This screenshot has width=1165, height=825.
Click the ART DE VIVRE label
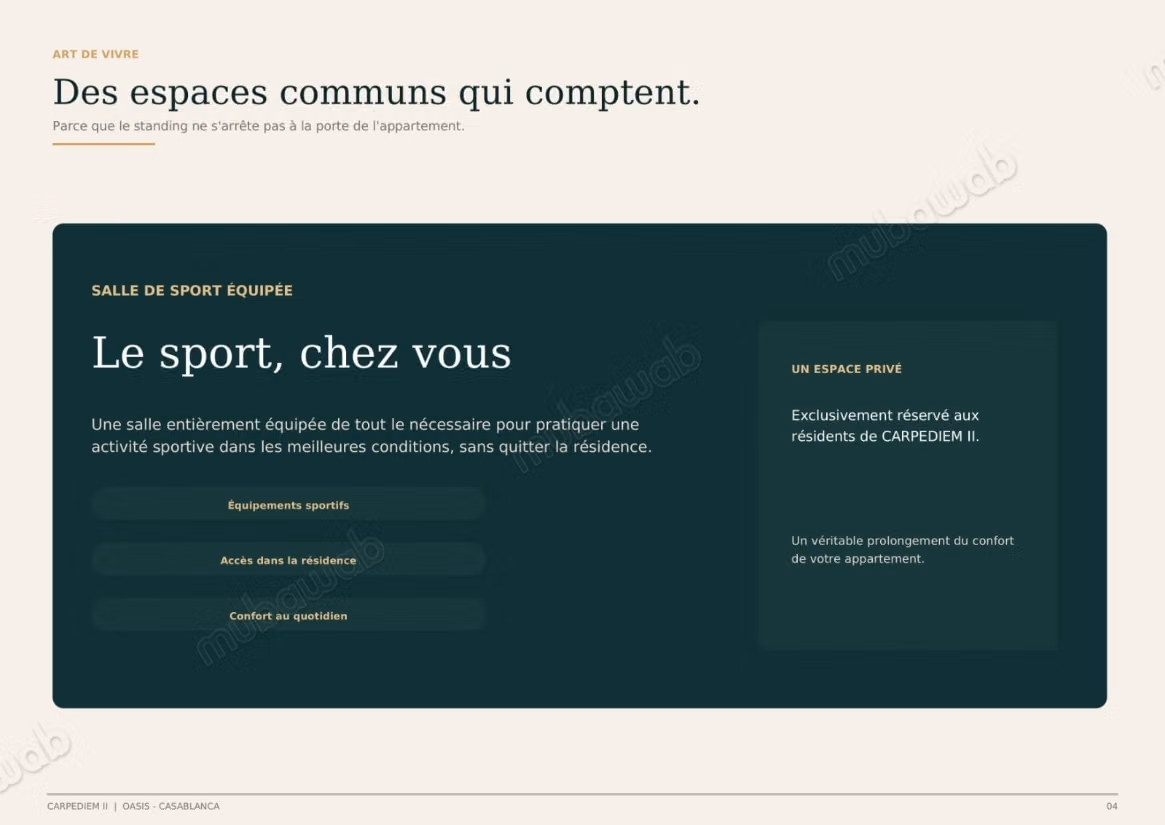95,54
